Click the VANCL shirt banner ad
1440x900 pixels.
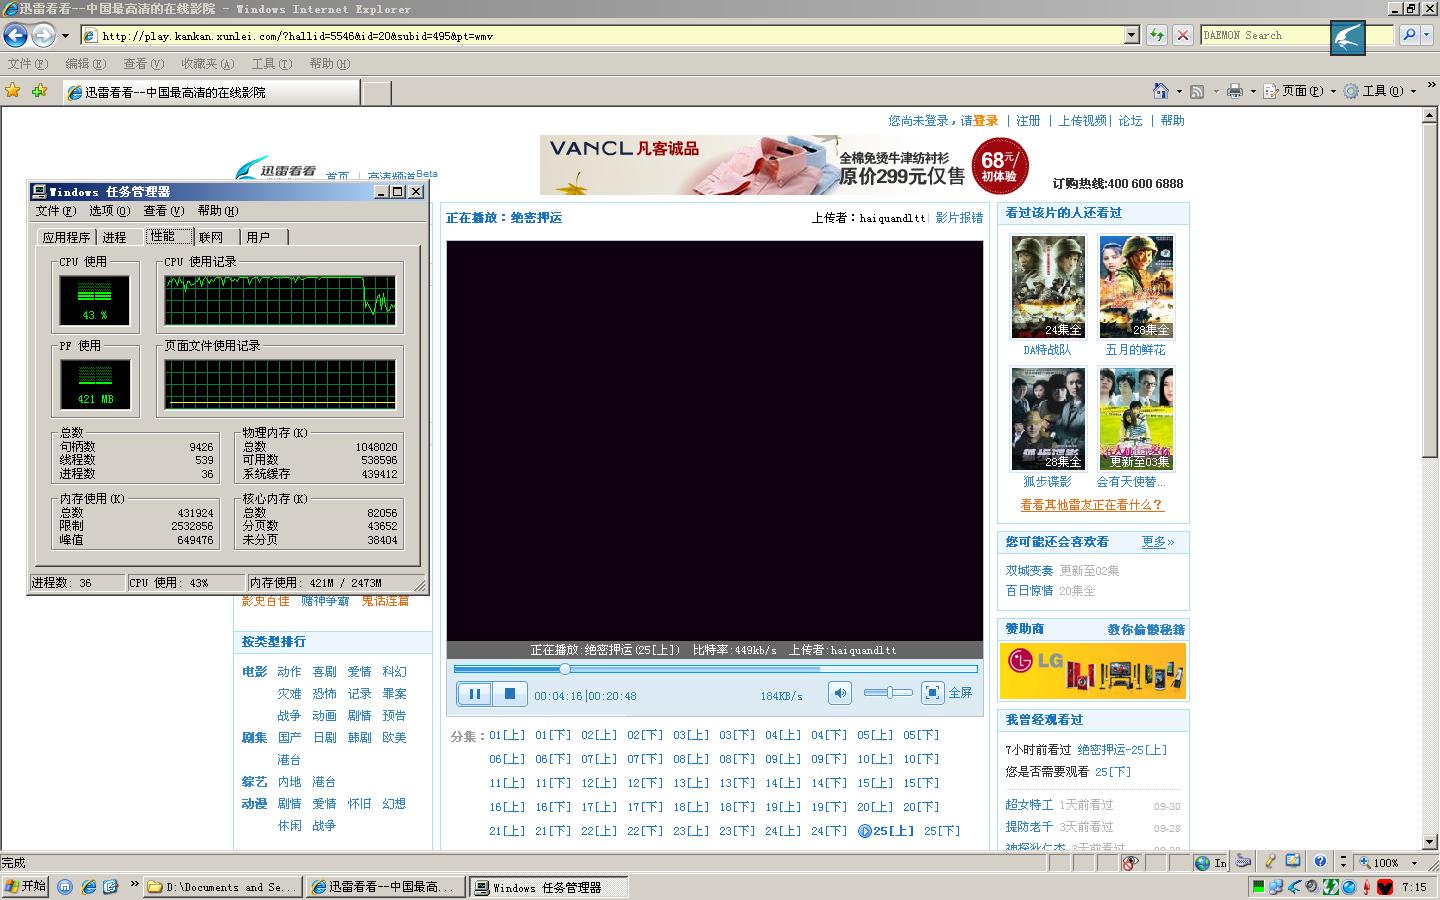click(784, 165)
